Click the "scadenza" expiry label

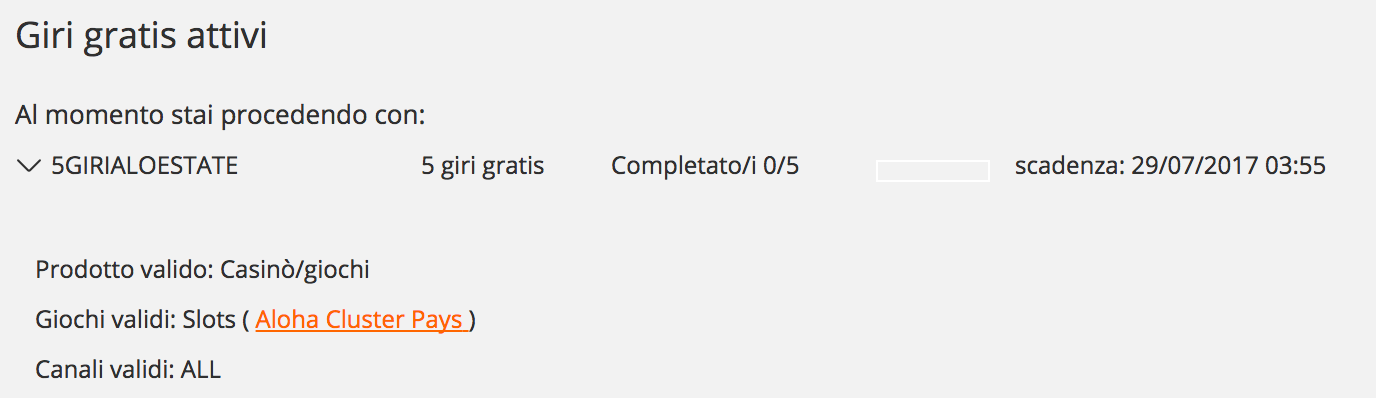tap(1069, 166)
